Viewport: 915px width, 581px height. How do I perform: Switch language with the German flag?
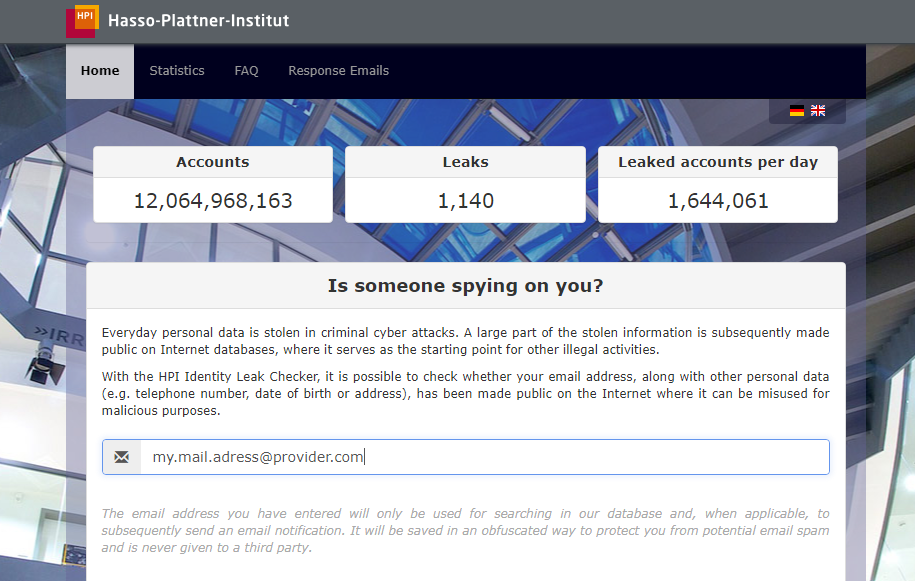[x=797, y=111]
